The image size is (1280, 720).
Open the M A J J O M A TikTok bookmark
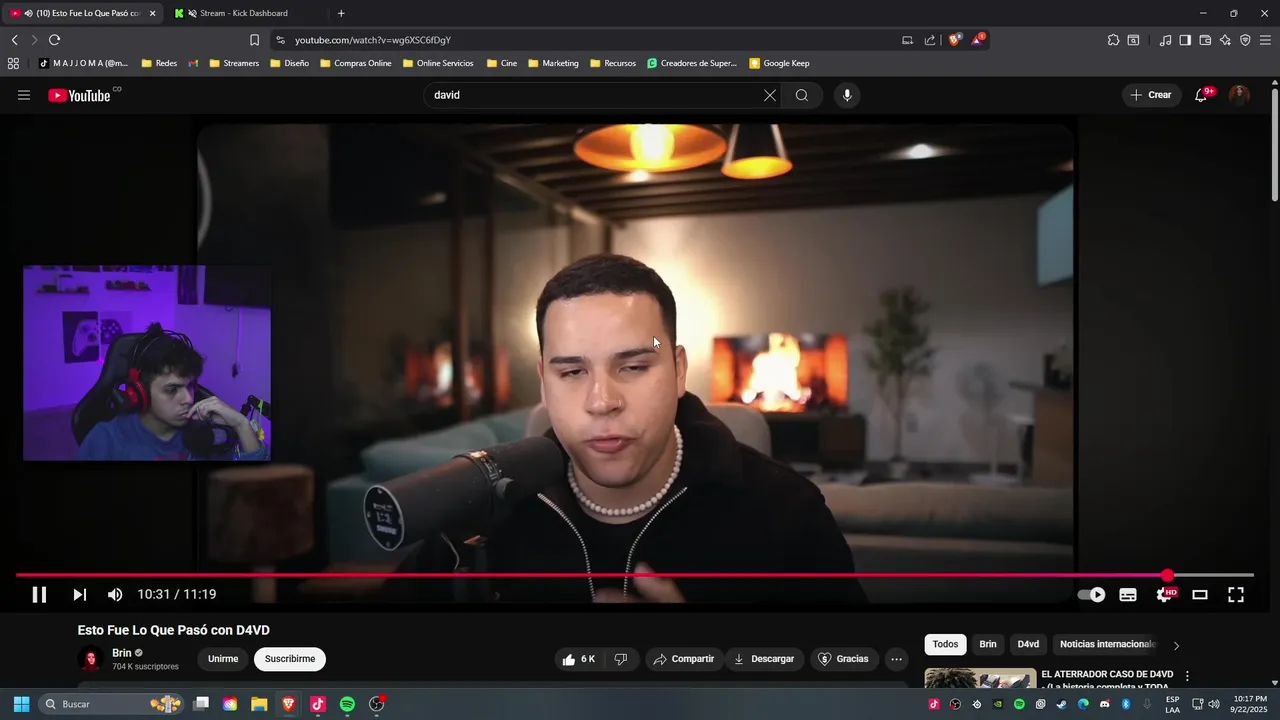(x=83, y=63)
